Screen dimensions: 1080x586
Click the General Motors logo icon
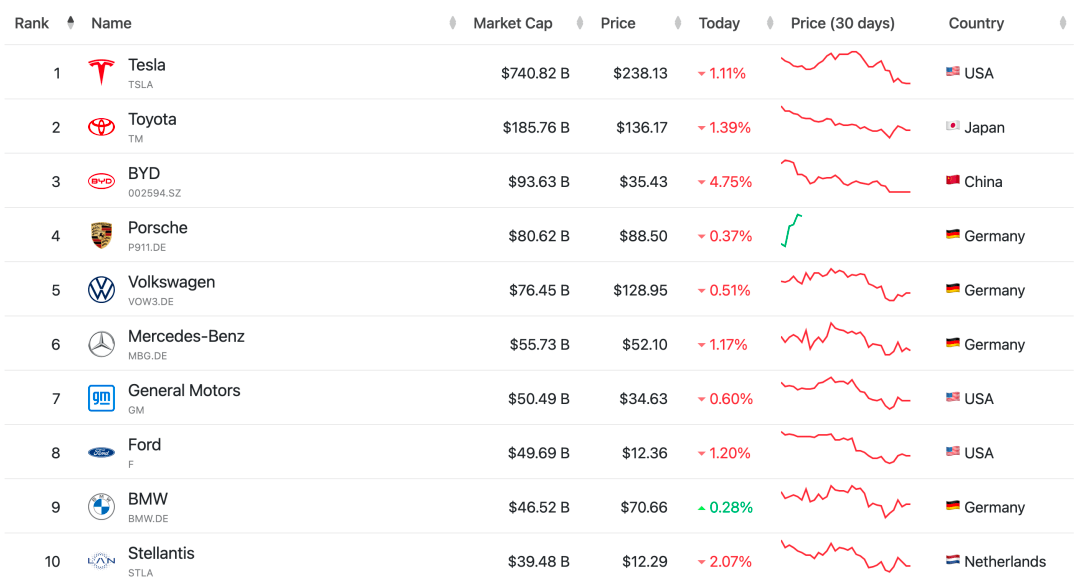(x=101, y=399)
